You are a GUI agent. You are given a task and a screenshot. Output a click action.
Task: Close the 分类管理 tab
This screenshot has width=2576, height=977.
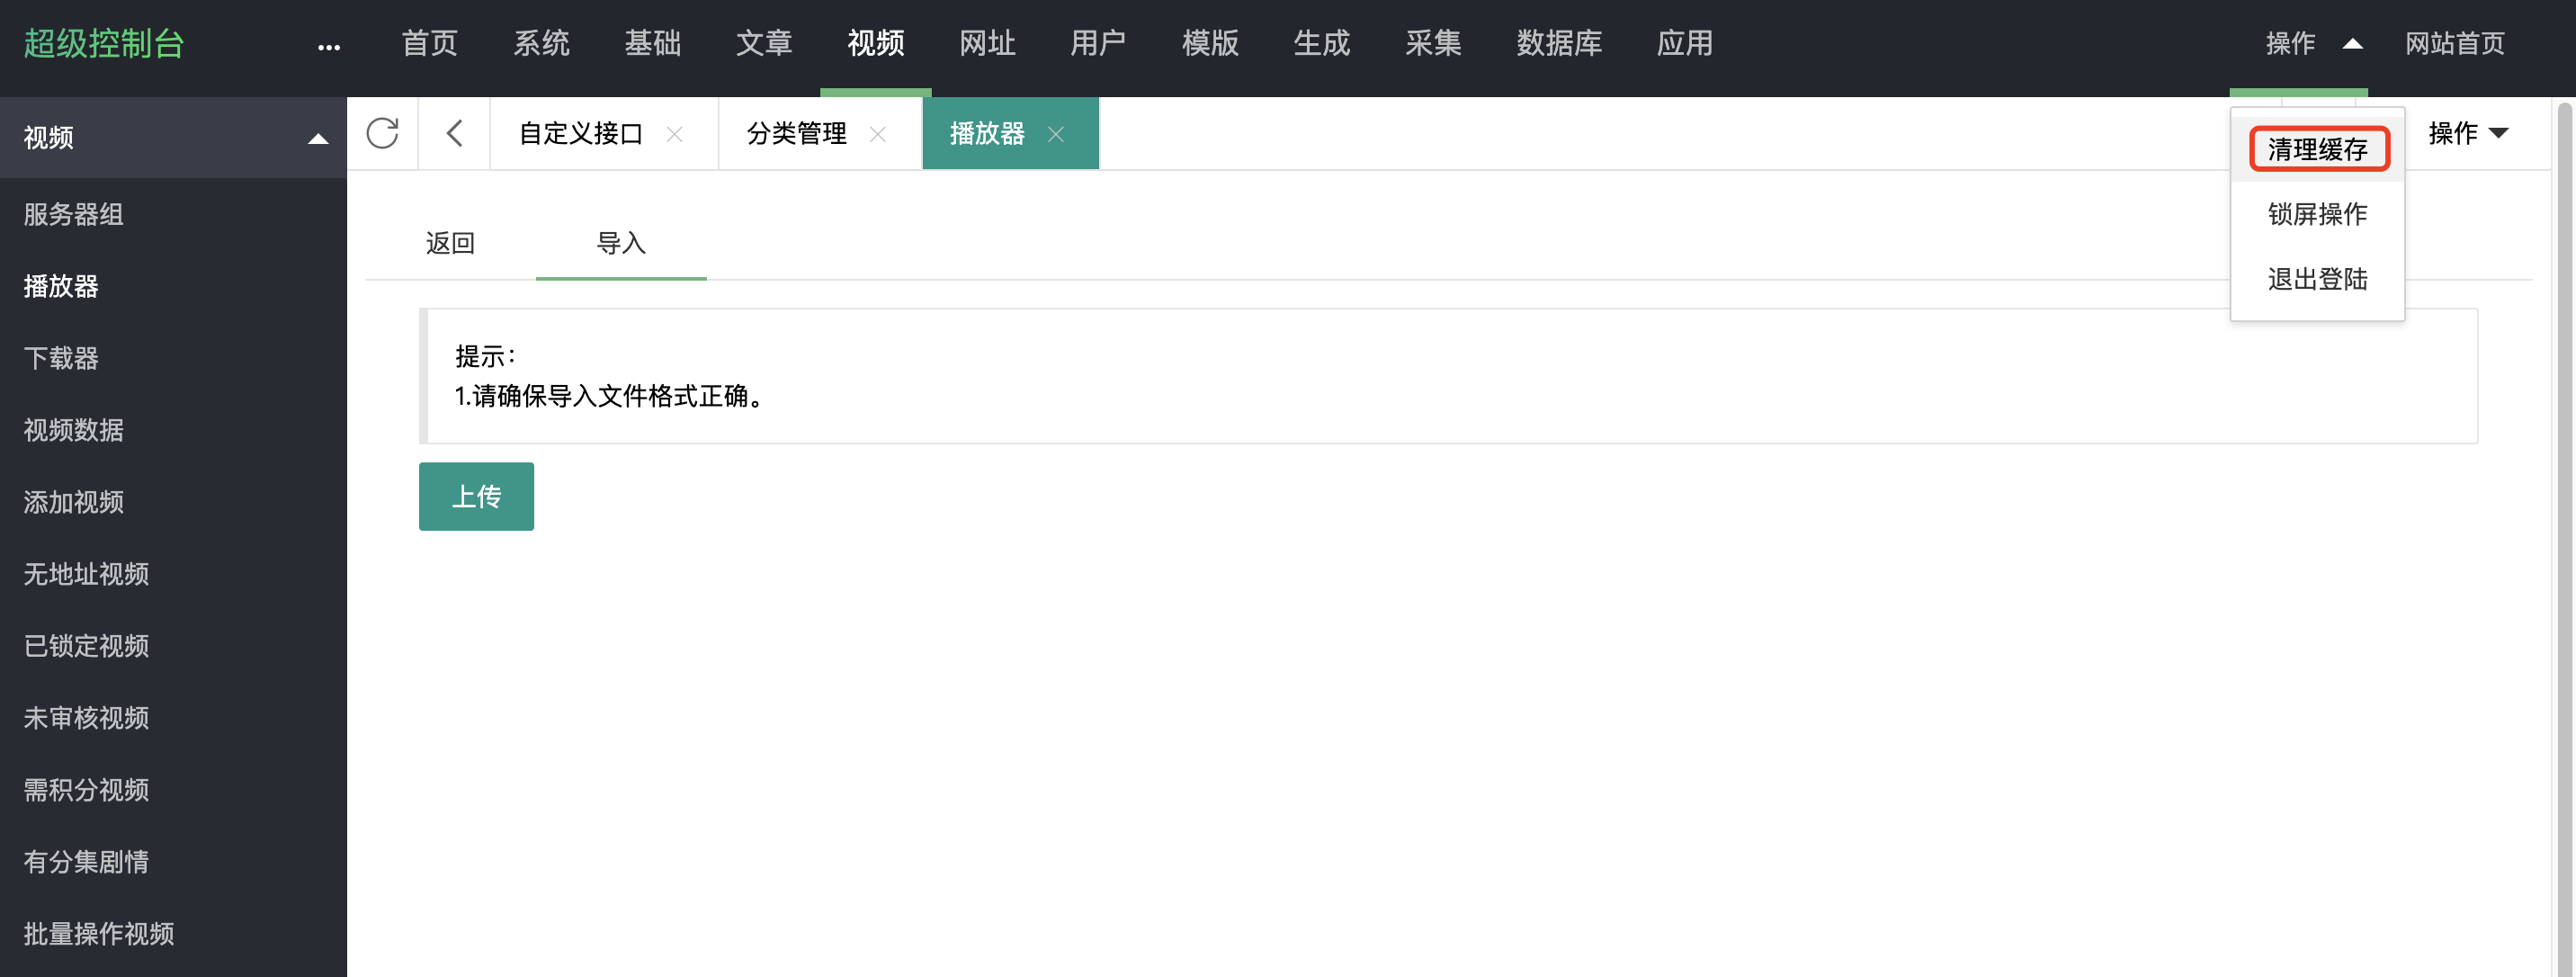[878, 134]
